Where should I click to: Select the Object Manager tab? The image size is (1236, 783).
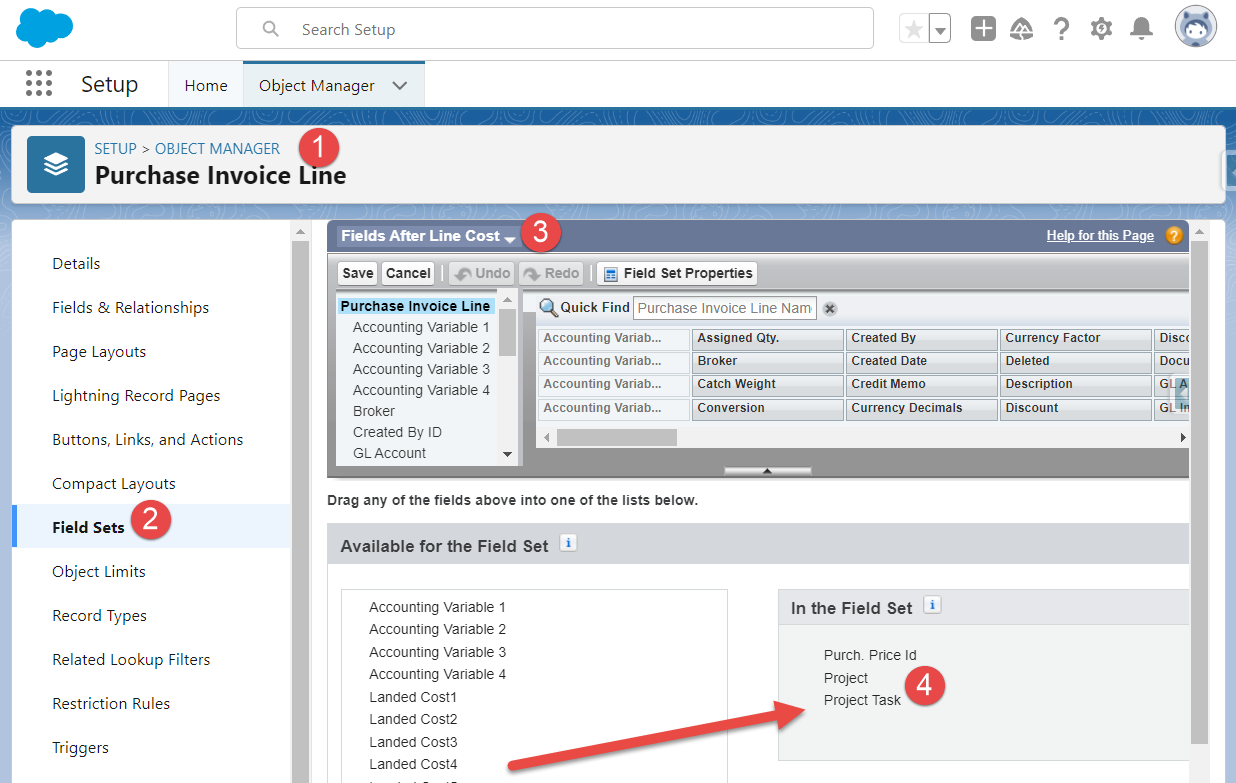coord(317,85)
